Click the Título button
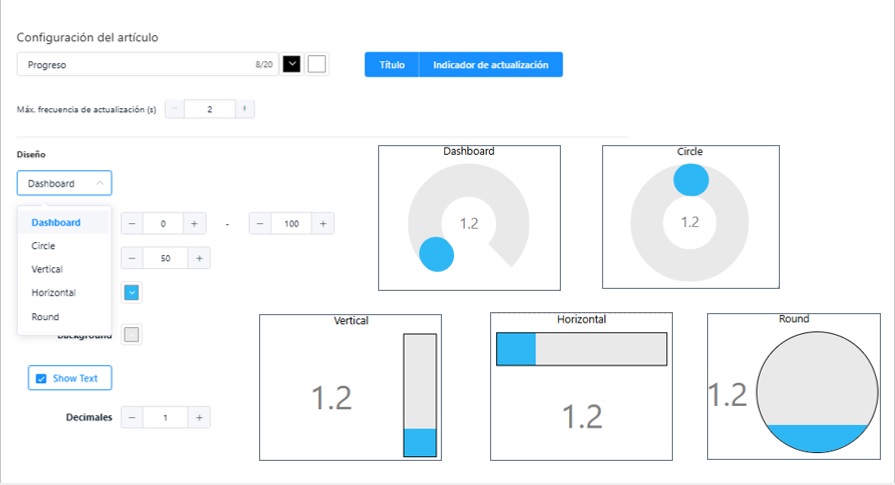 tap(391, 65)
